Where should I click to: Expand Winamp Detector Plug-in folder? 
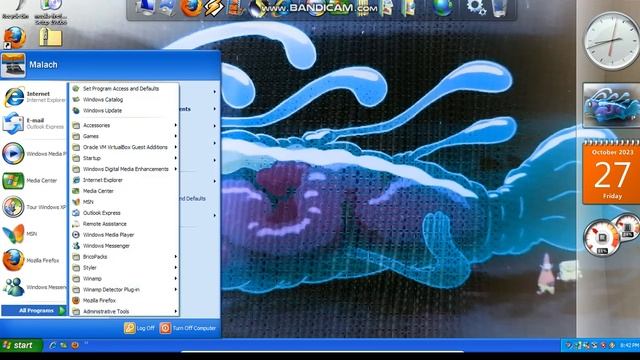(124, 289)
